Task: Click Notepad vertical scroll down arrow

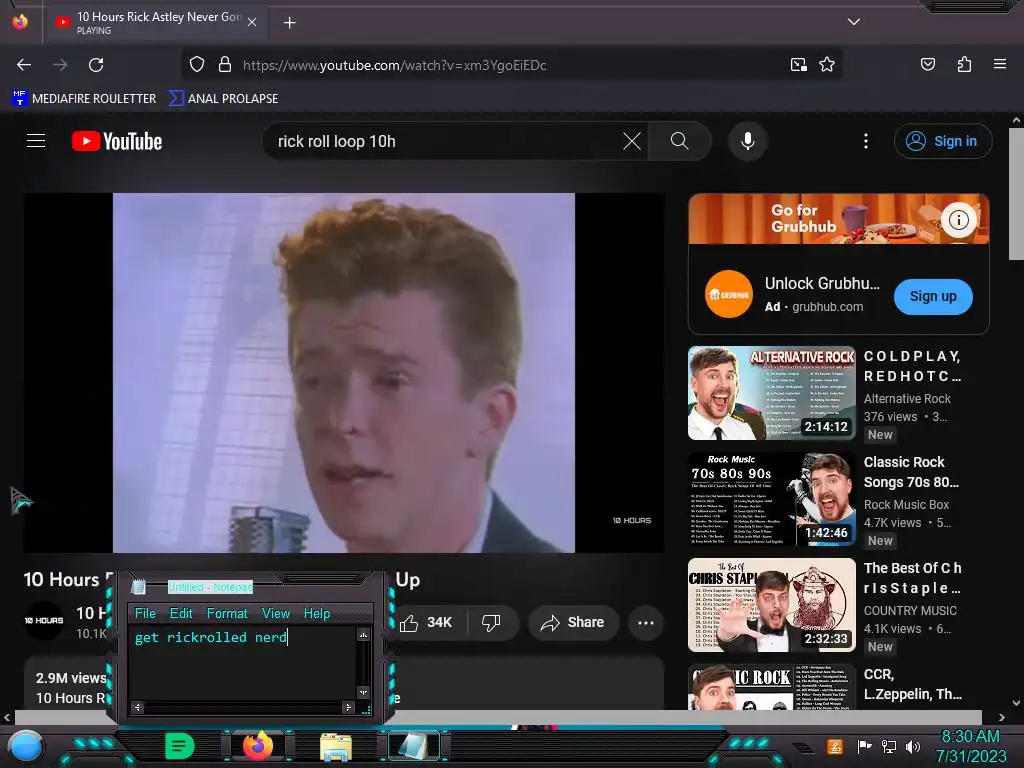Action: click(364, 692)
